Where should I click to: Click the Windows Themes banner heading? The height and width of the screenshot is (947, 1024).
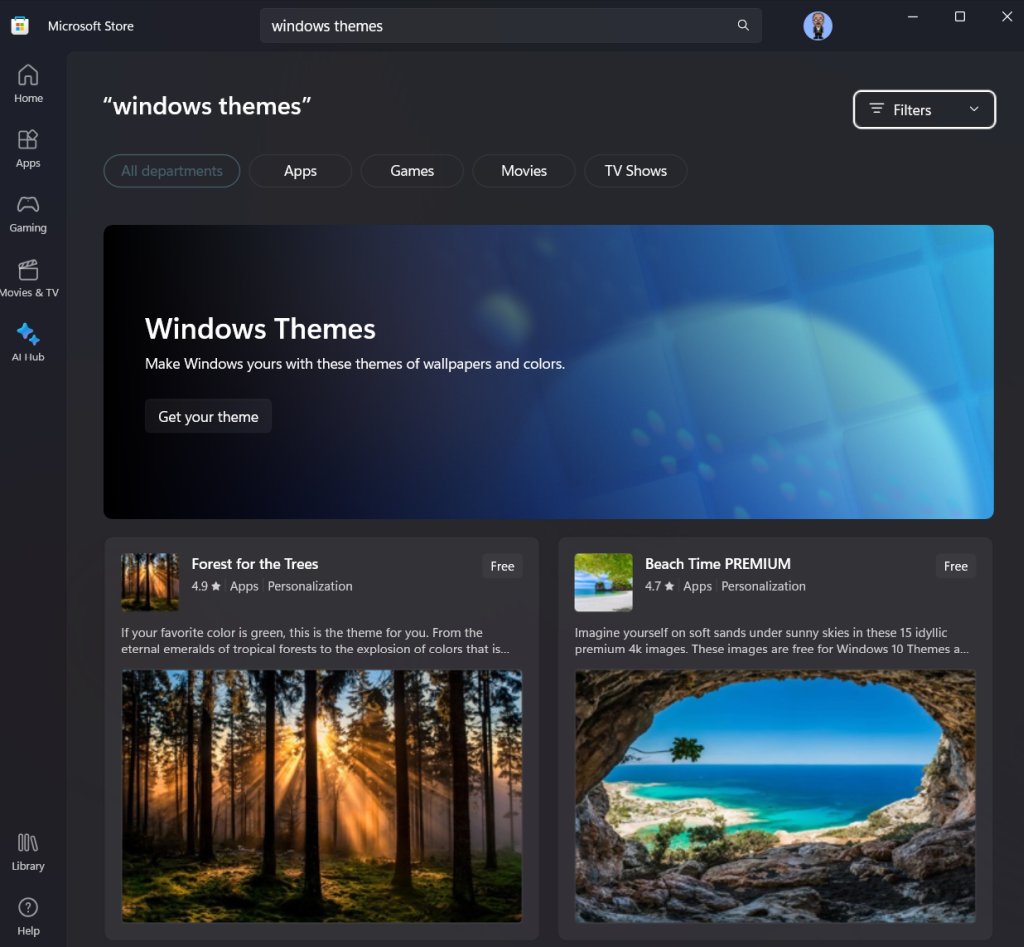[260, 329]
